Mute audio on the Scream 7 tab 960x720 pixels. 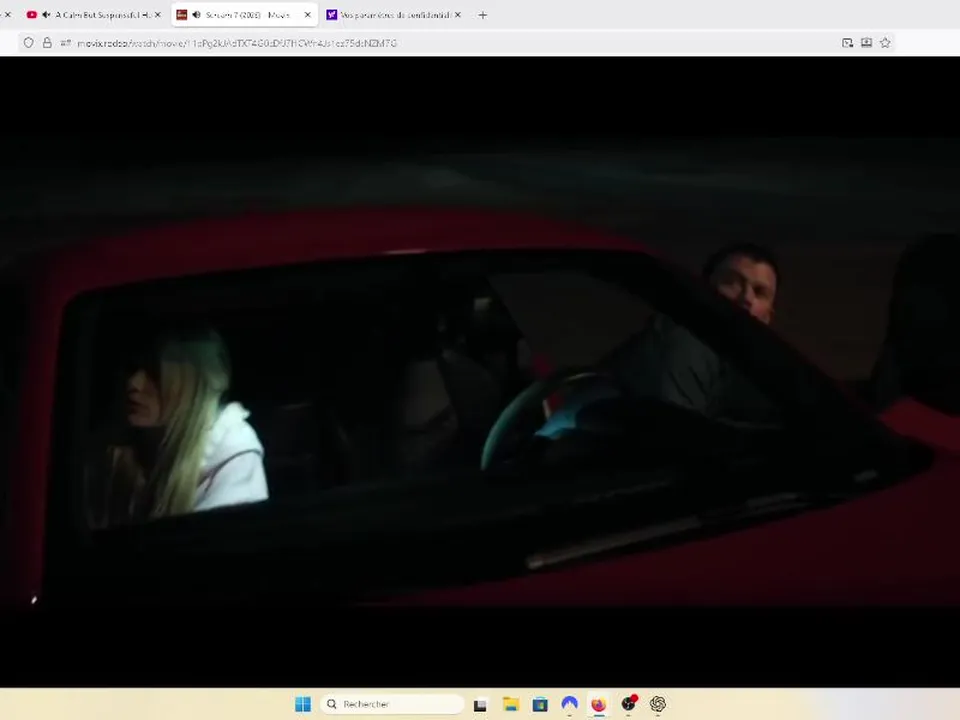pos(197,15)
